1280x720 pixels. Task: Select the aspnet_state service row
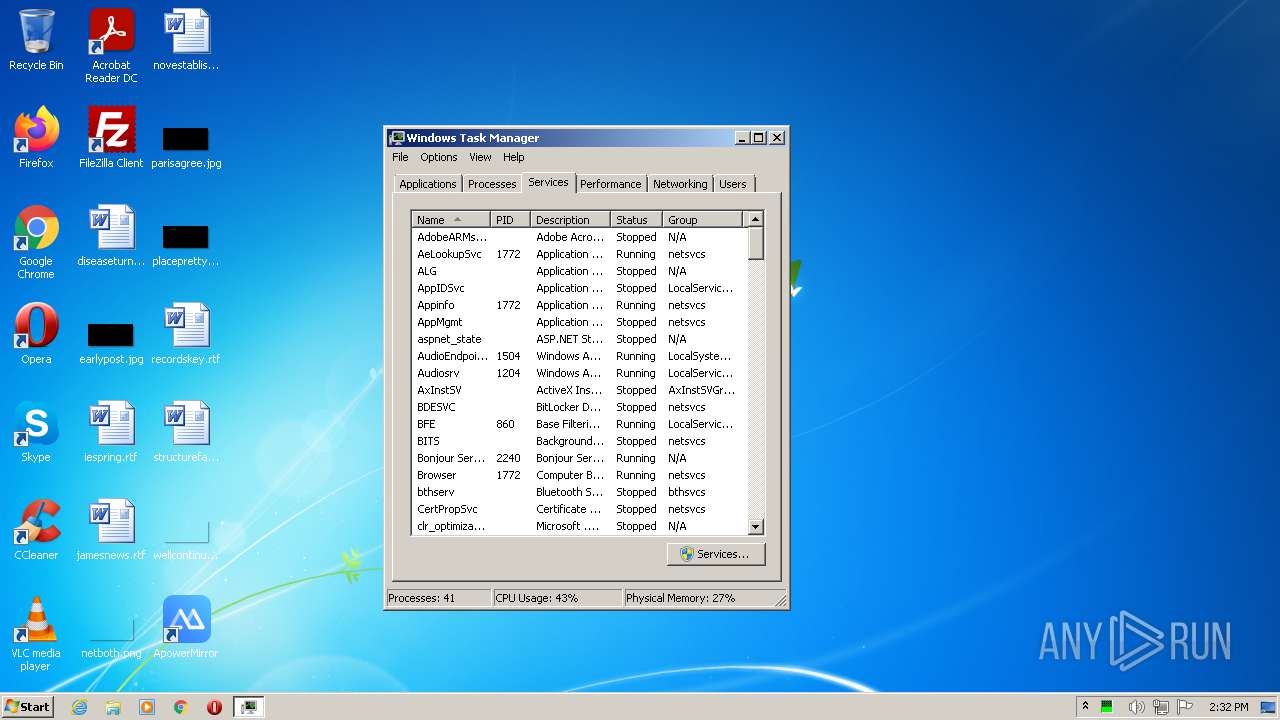click(x=580, y=339)
